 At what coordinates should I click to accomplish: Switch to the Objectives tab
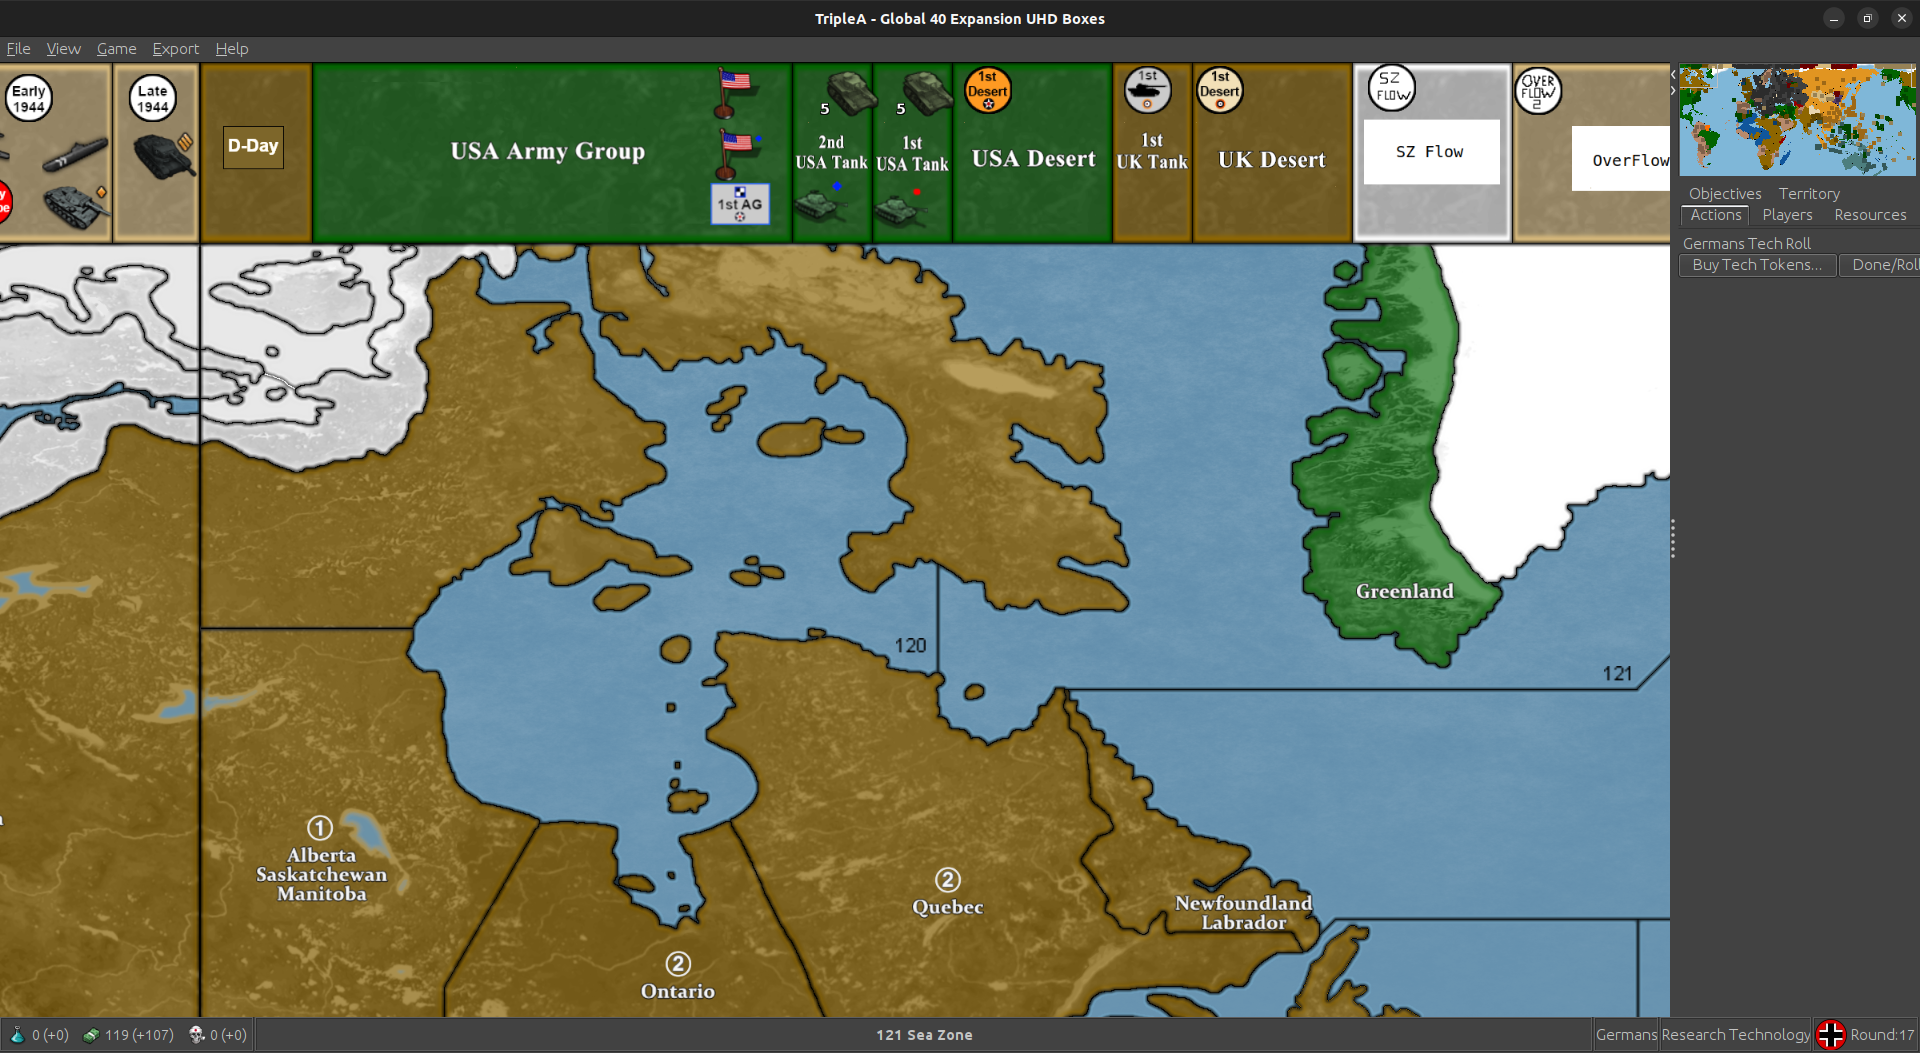[x=1725, y=193]
